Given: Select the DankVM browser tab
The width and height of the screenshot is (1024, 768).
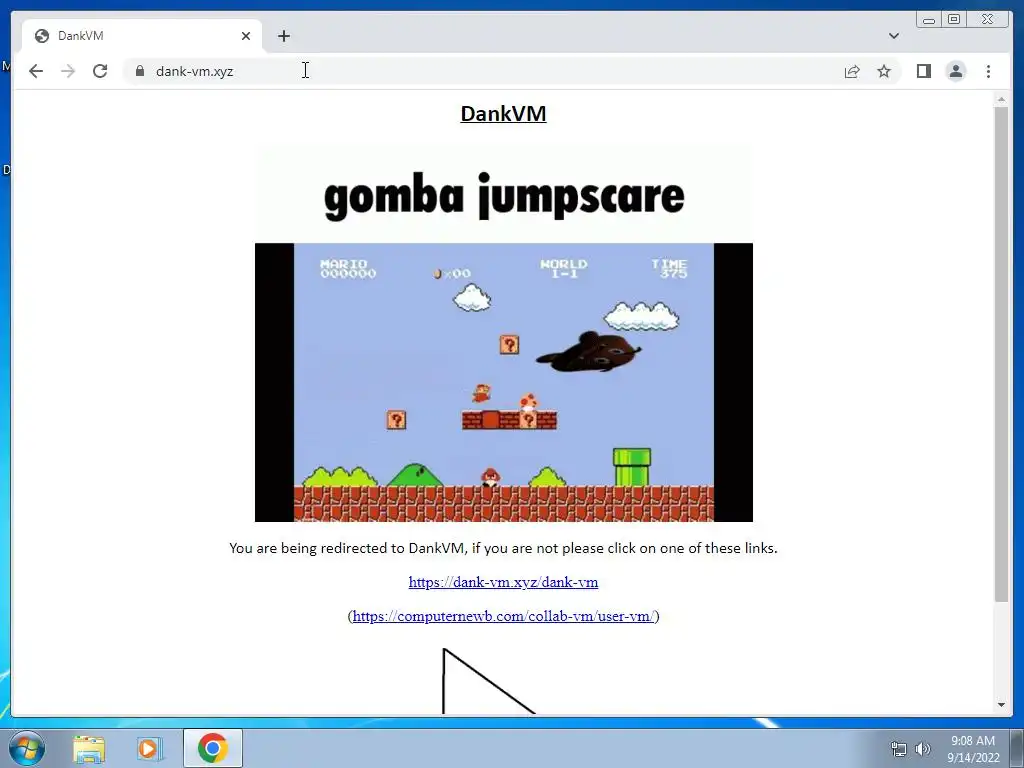Looking at the screenshot, I should tap(142, 36).
